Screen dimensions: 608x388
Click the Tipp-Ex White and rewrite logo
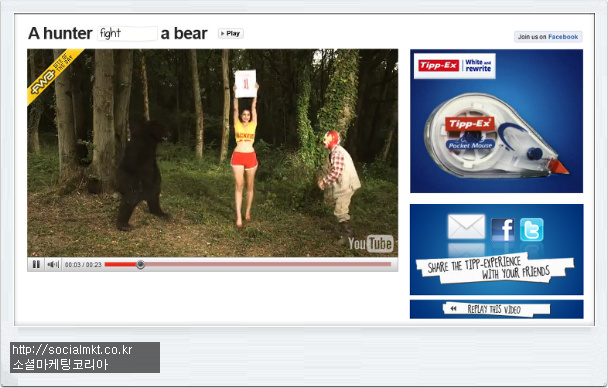(454, 66)
